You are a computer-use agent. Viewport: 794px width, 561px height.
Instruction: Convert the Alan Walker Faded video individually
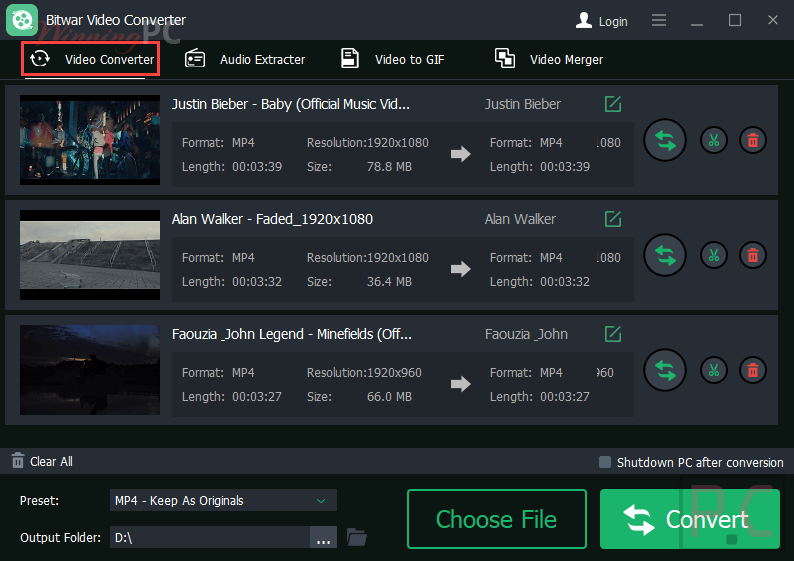tap(664, 255)
